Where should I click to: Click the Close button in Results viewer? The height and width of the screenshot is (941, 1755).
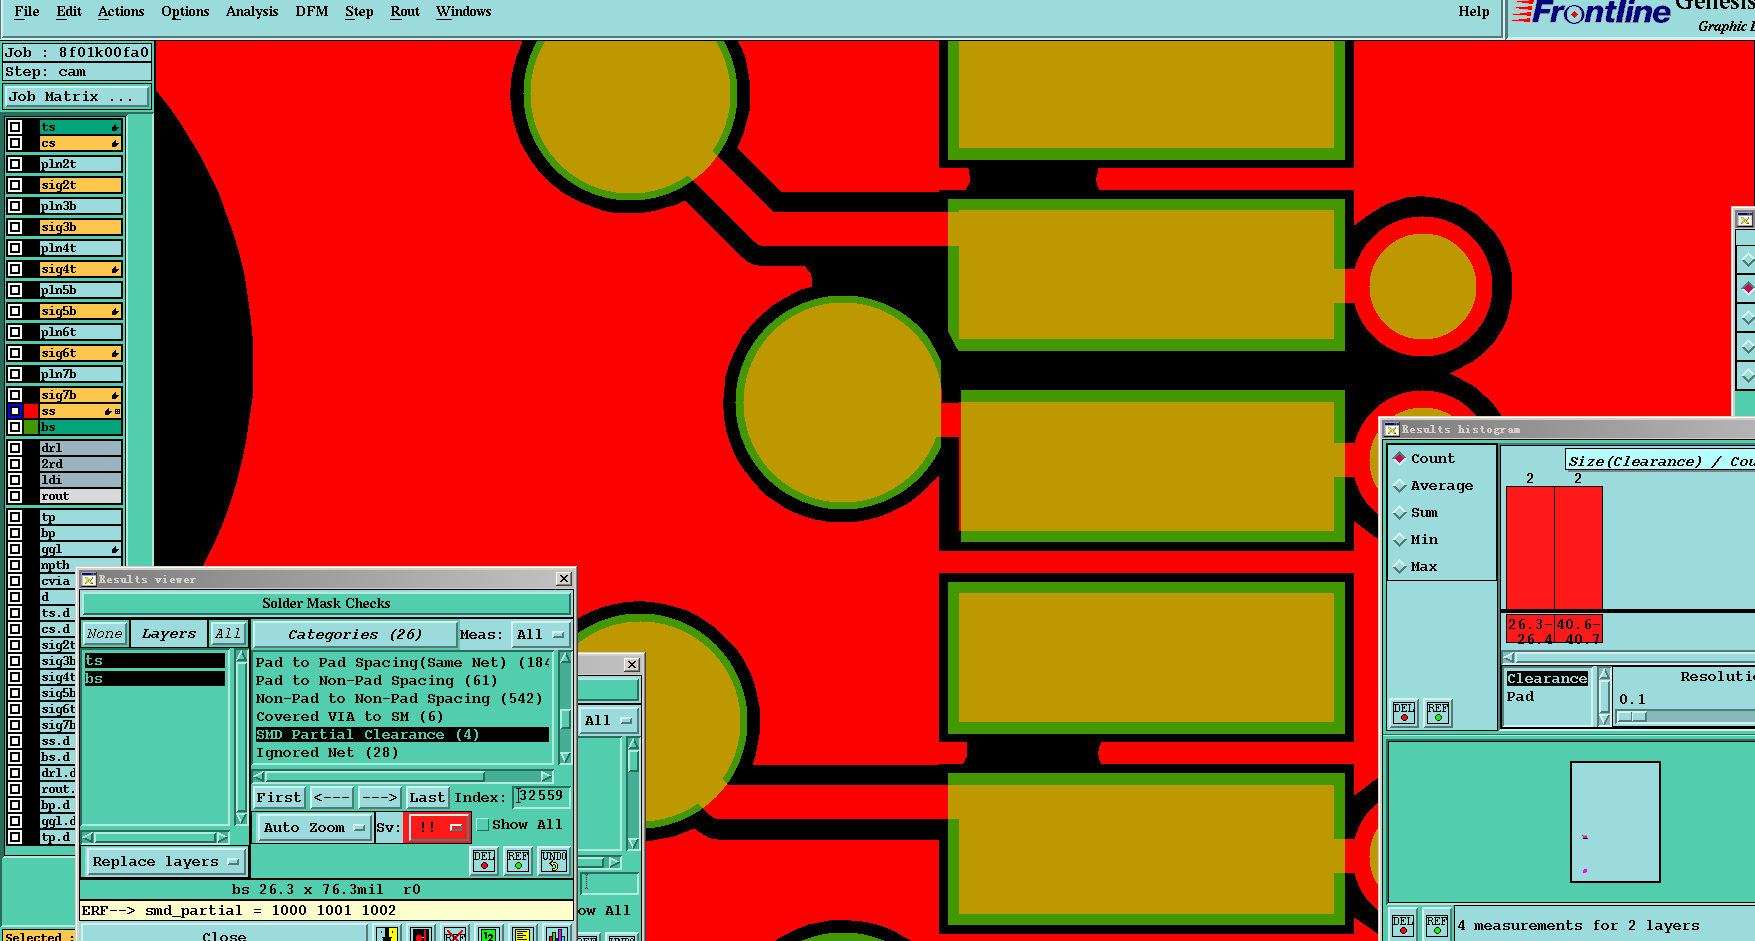point(224,935)
